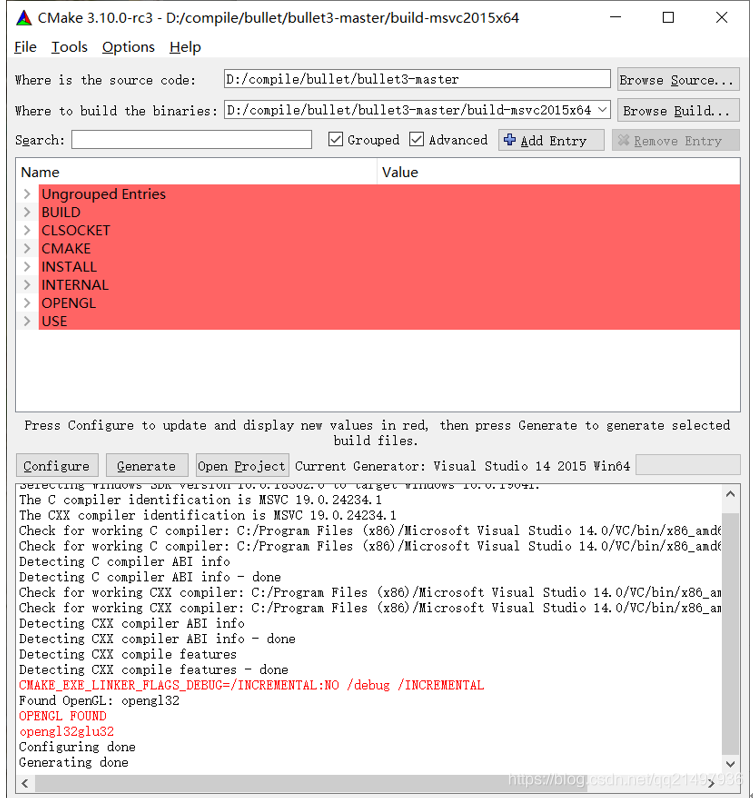Expand the Ungrouped Entries group
Viewport: 753px width, 798px height.
click(27, 194)
